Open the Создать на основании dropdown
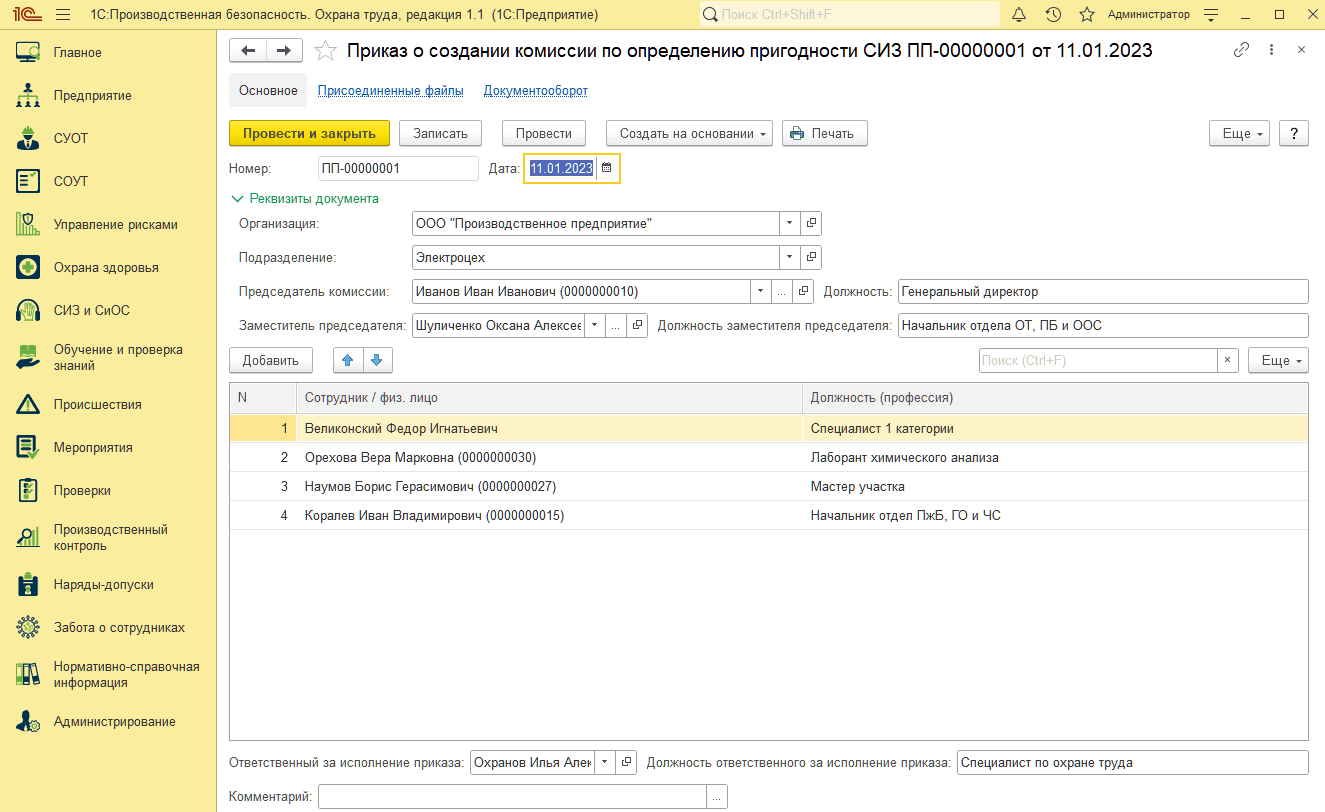 pos(689,133)
